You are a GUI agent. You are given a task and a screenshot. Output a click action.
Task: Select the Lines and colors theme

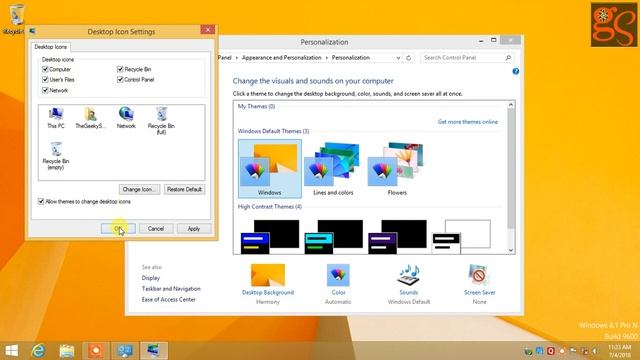333,169
